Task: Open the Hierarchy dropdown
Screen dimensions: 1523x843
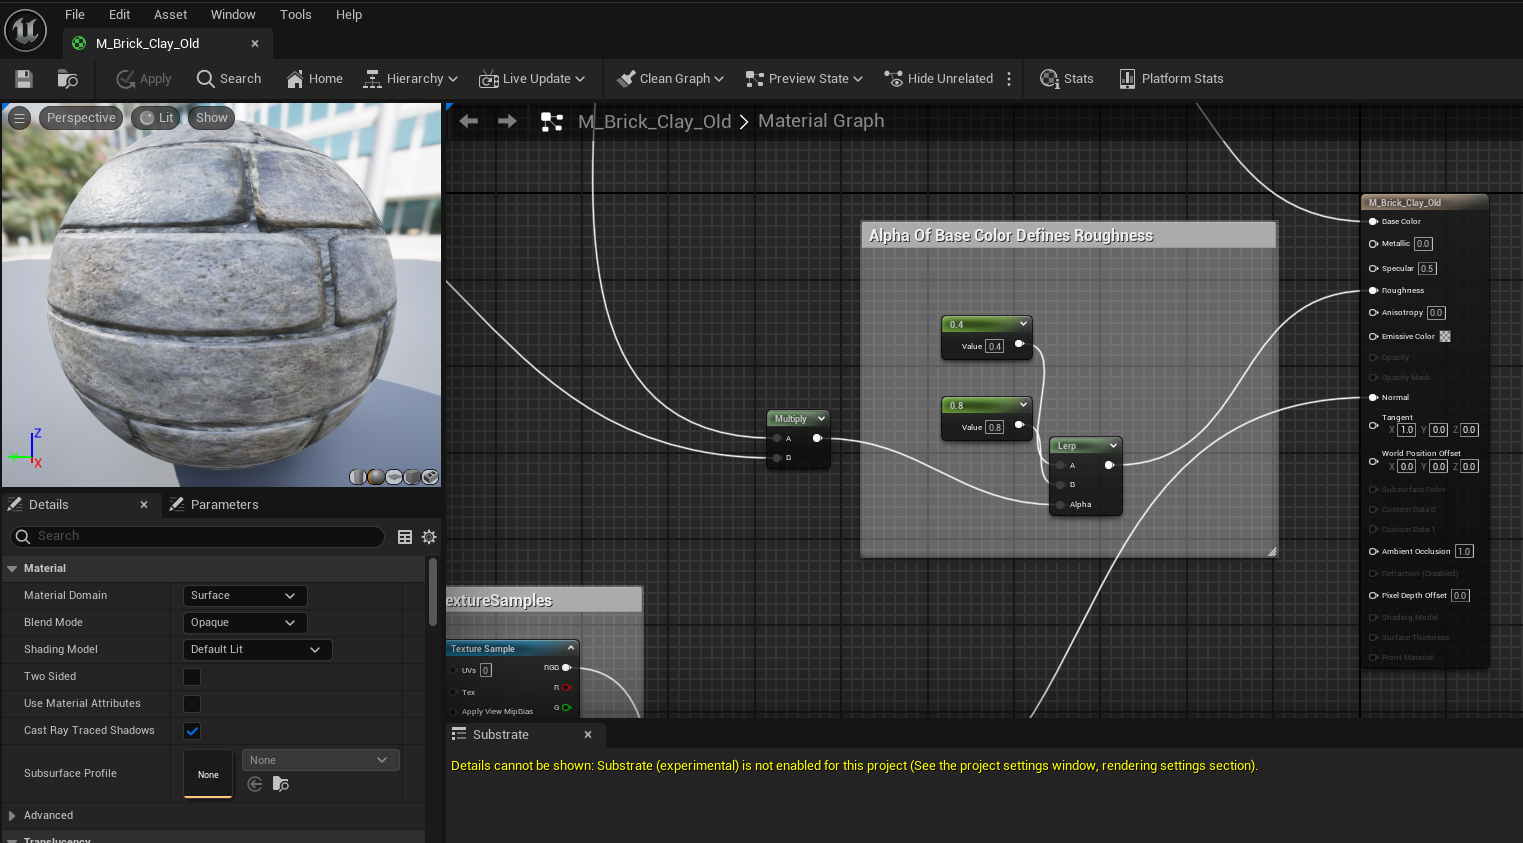Action: click(410, 79)
